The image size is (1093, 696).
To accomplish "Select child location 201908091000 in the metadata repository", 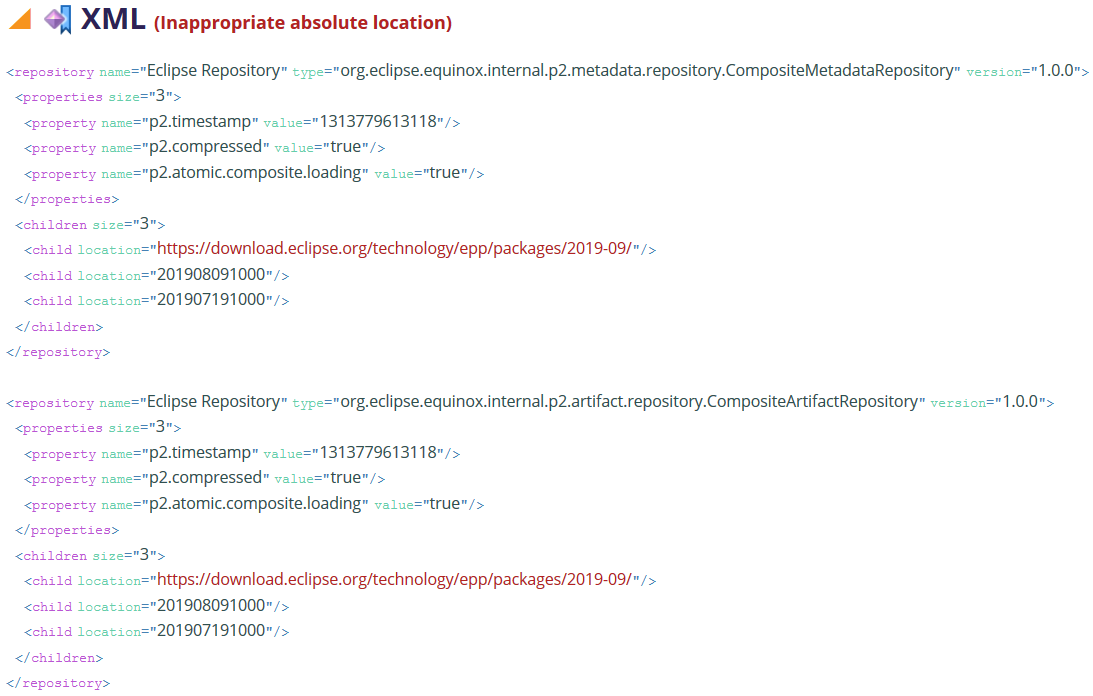I will click(211, 275).
